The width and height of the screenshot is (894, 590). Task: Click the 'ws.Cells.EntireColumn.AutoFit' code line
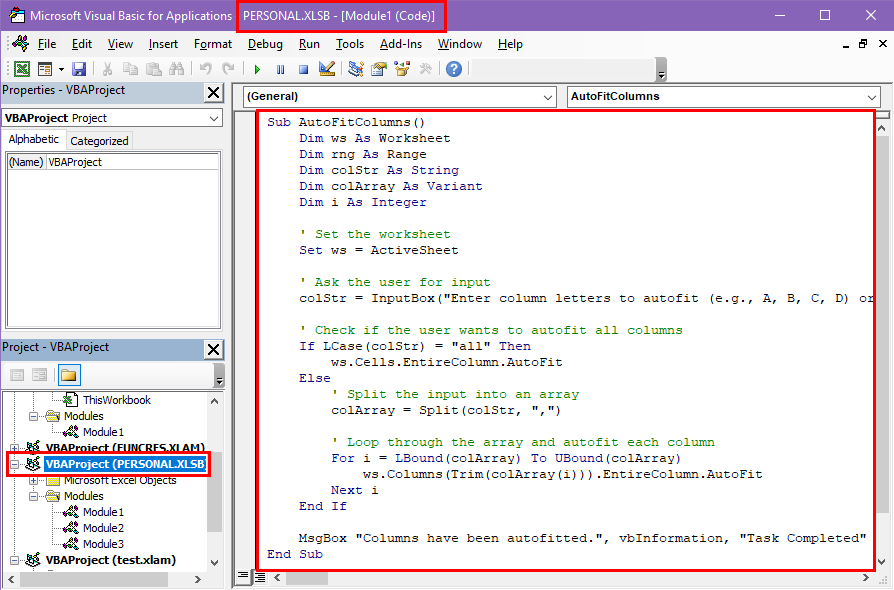[446, 363]
